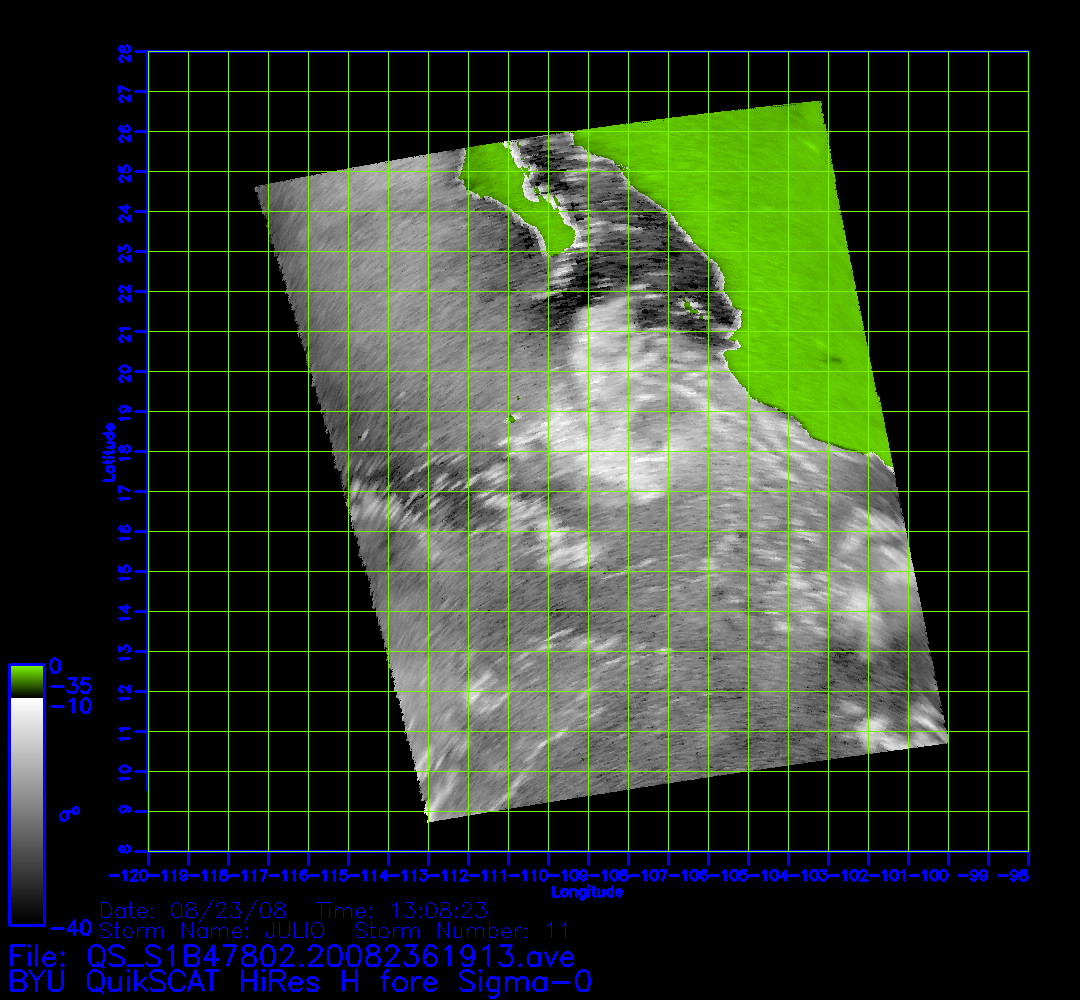Click the grayscale sigma-0 color bar

point(26,810)
